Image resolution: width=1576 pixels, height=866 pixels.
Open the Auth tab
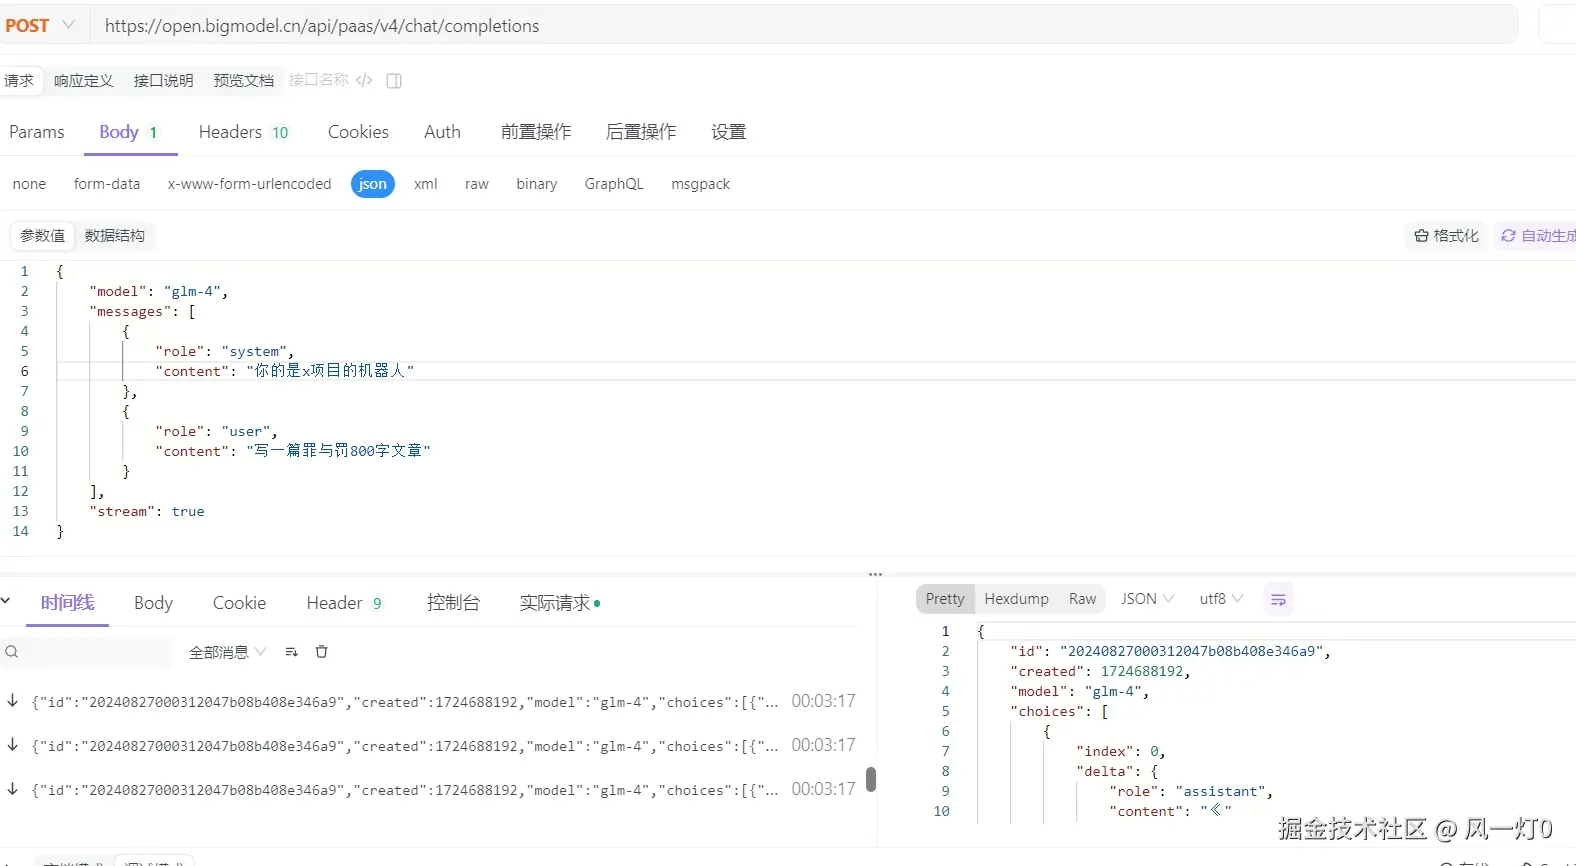click(x=442, y=132)
